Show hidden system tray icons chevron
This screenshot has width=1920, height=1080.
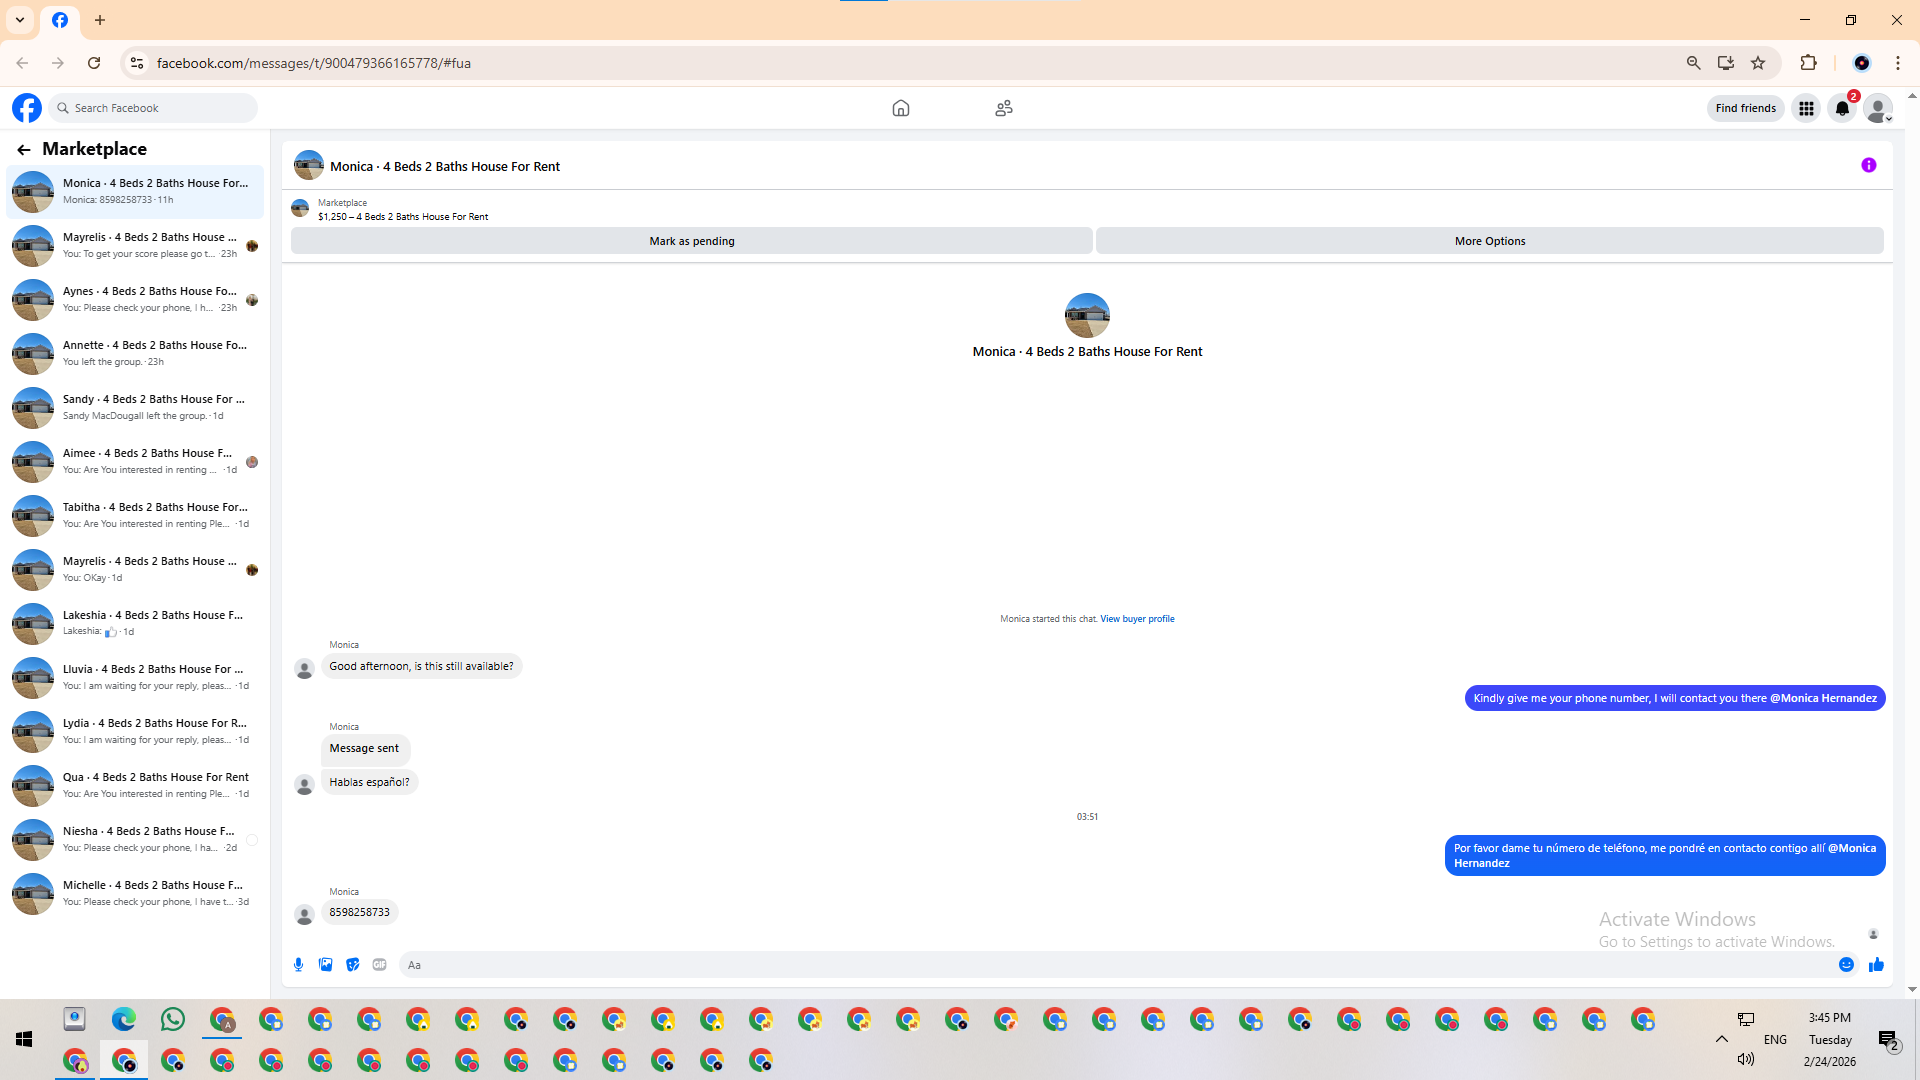coord(1722,1039)
